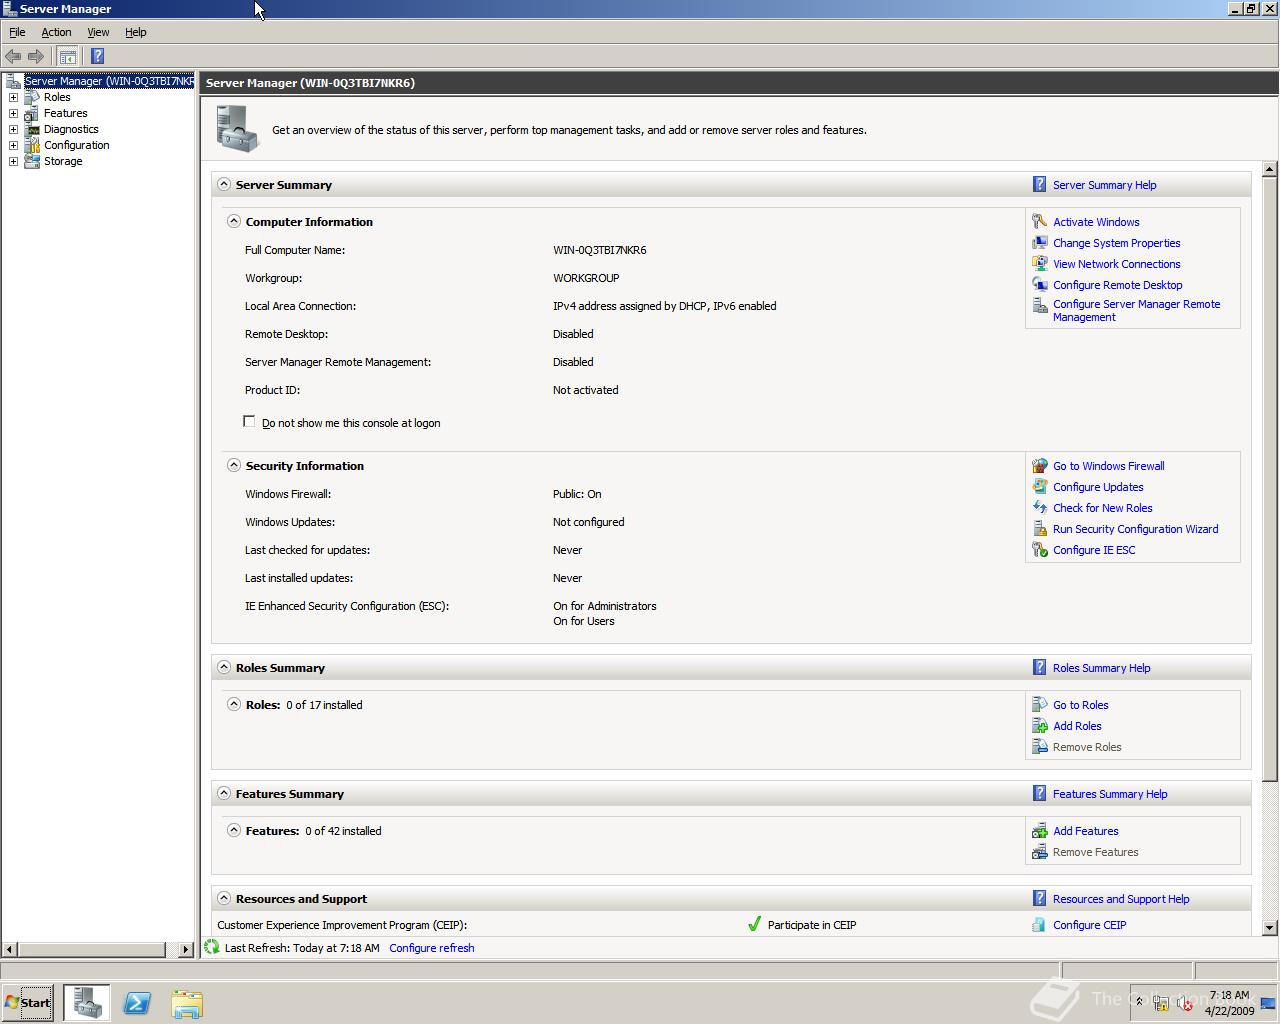
Task: Open the File menu
Action: click(17, 32)
